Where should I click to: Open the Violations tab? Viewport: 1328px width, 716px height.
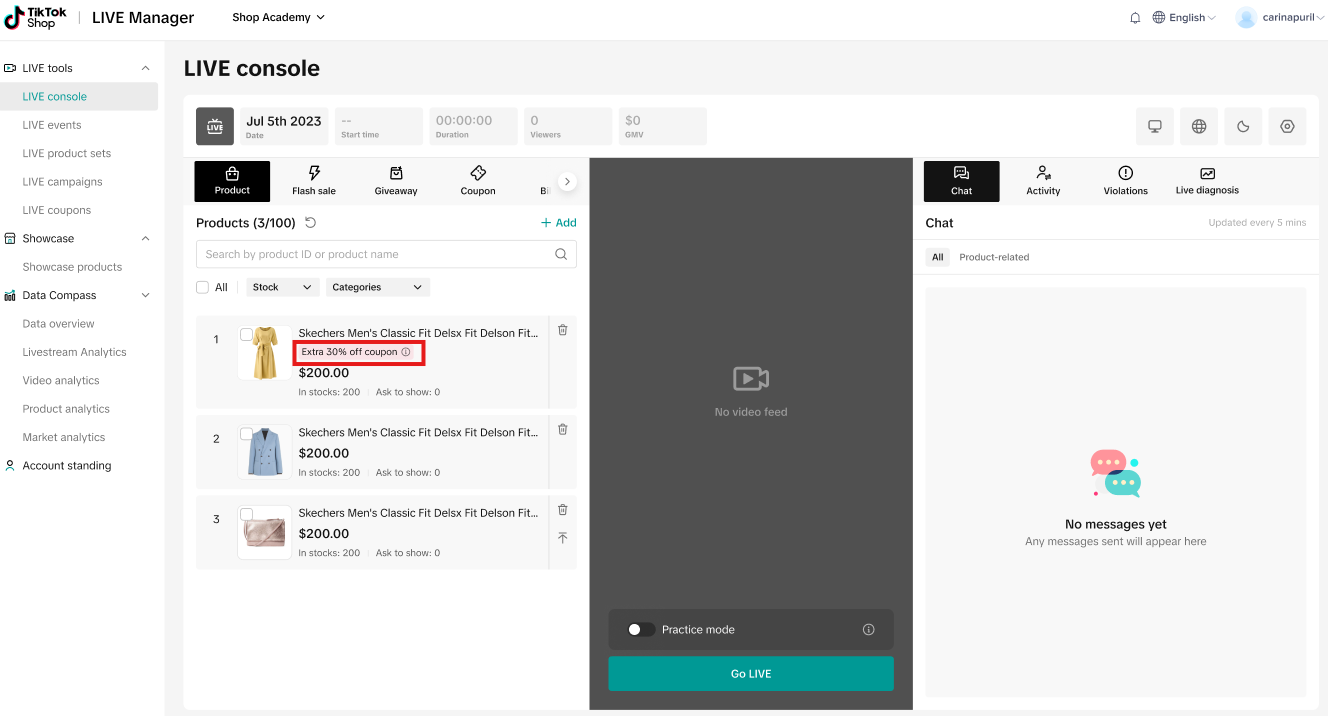(x=1125, y=181)
